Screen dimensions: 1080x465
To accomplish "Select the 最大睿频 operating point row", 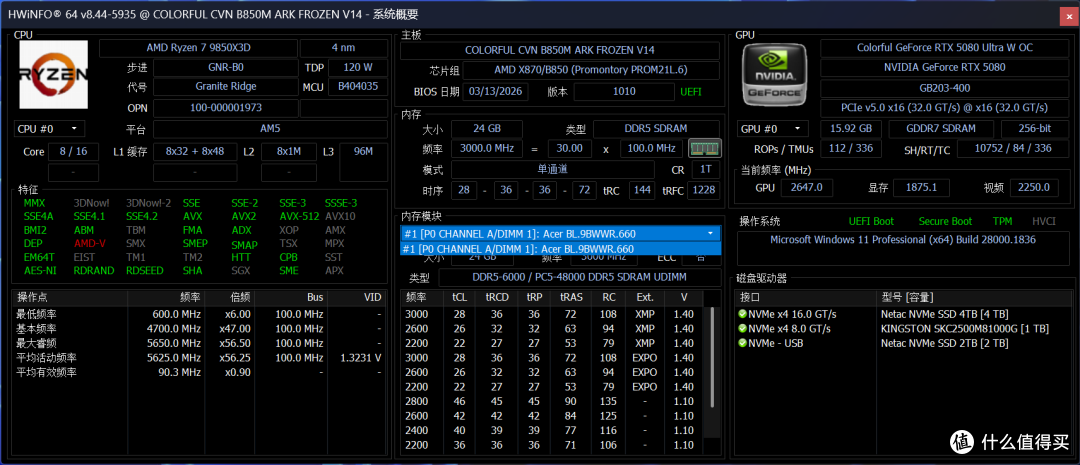I will [x=200, y=343].
